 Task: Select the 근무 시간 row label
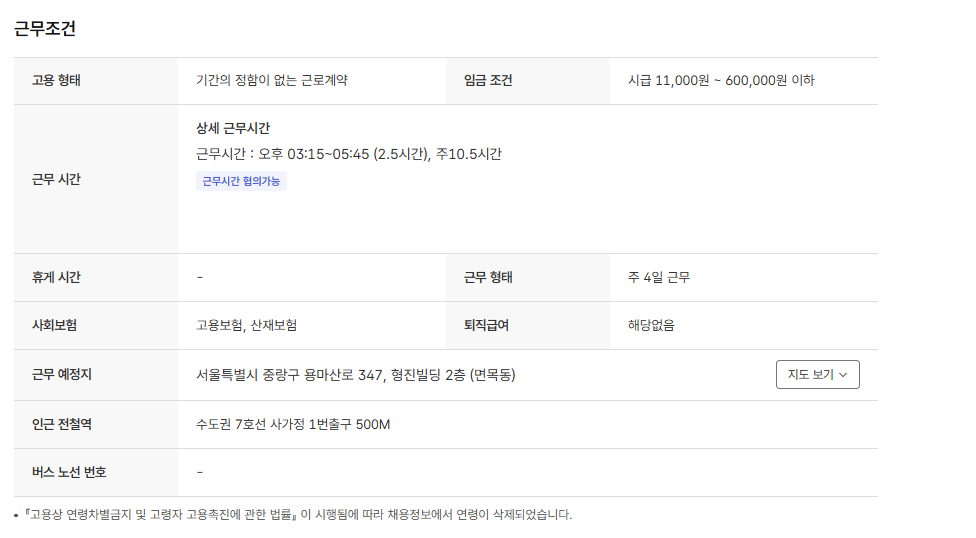click(56, 180)
